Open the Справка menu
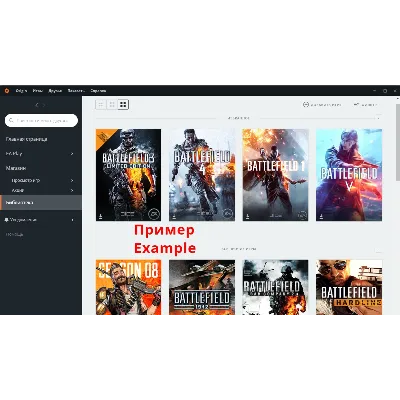This screenshot has width=400, height=400. tap(98, 91)
